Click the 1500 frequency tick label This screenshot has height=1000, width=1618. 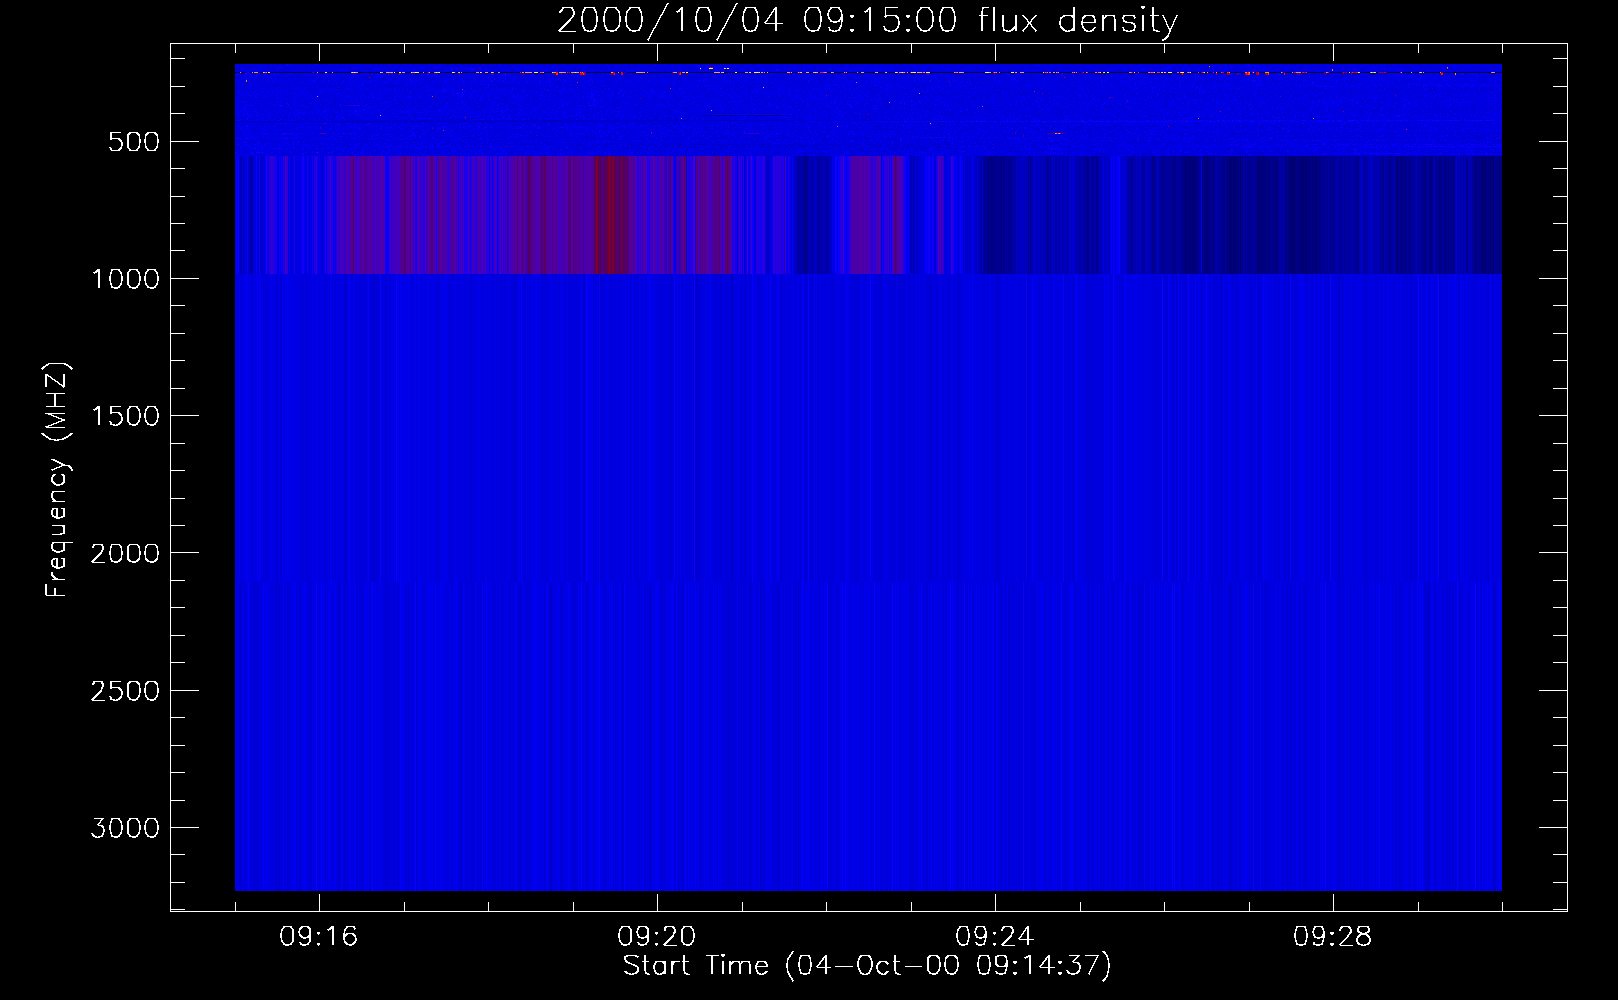click(125, 416)
